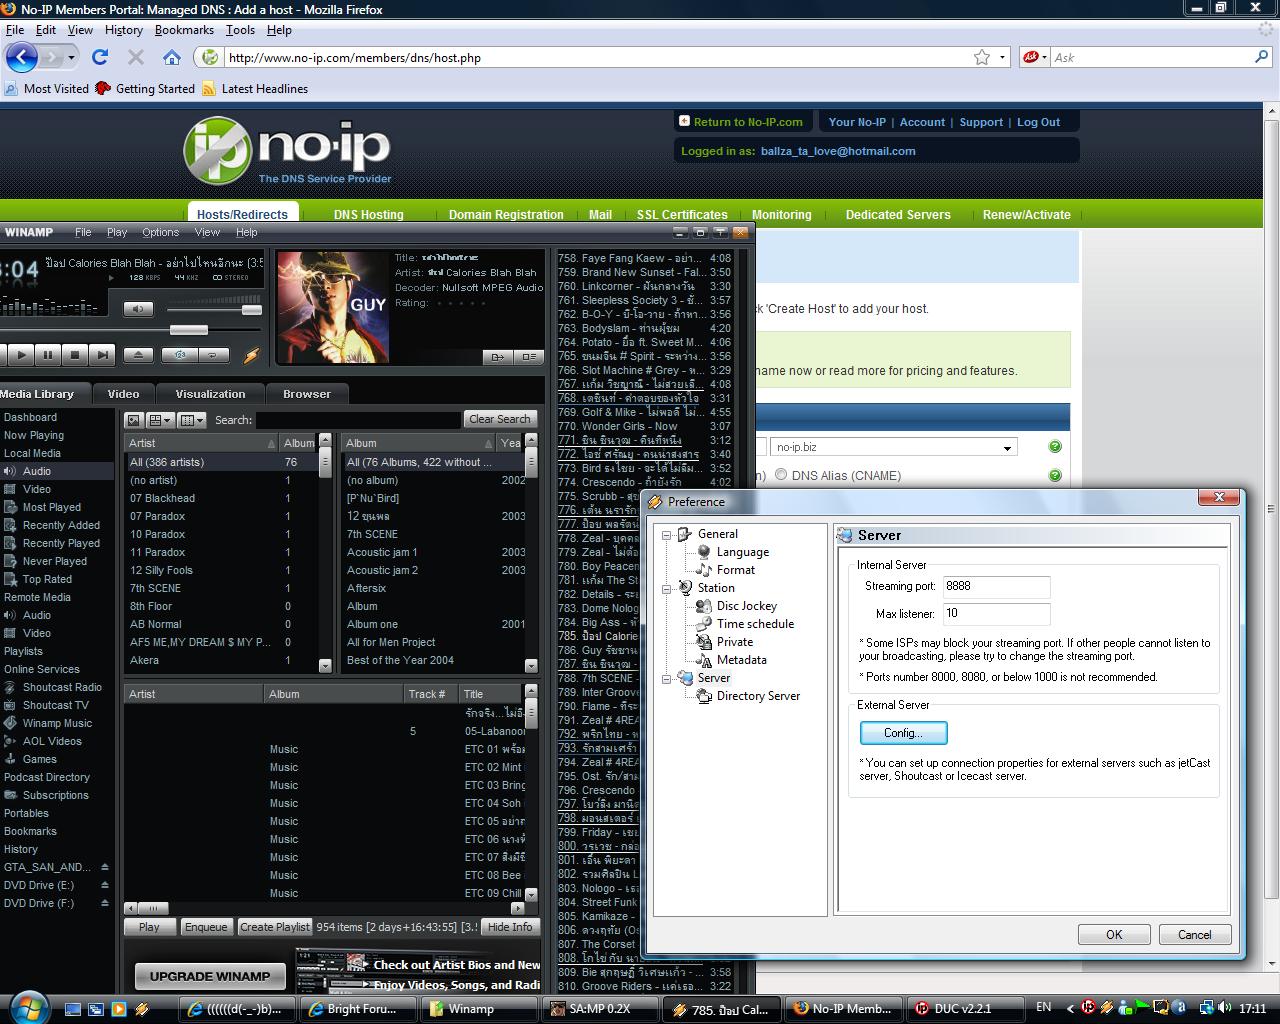The image size is (1280, 1024).
Task: Collapse the General tree node in Preference
Action: (666, 534)
